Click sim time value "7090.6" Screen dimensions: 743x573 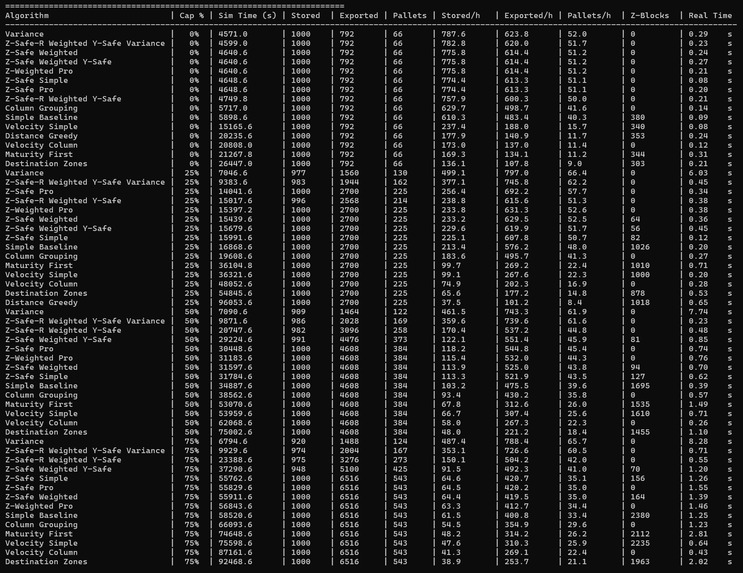click(233, 312)
